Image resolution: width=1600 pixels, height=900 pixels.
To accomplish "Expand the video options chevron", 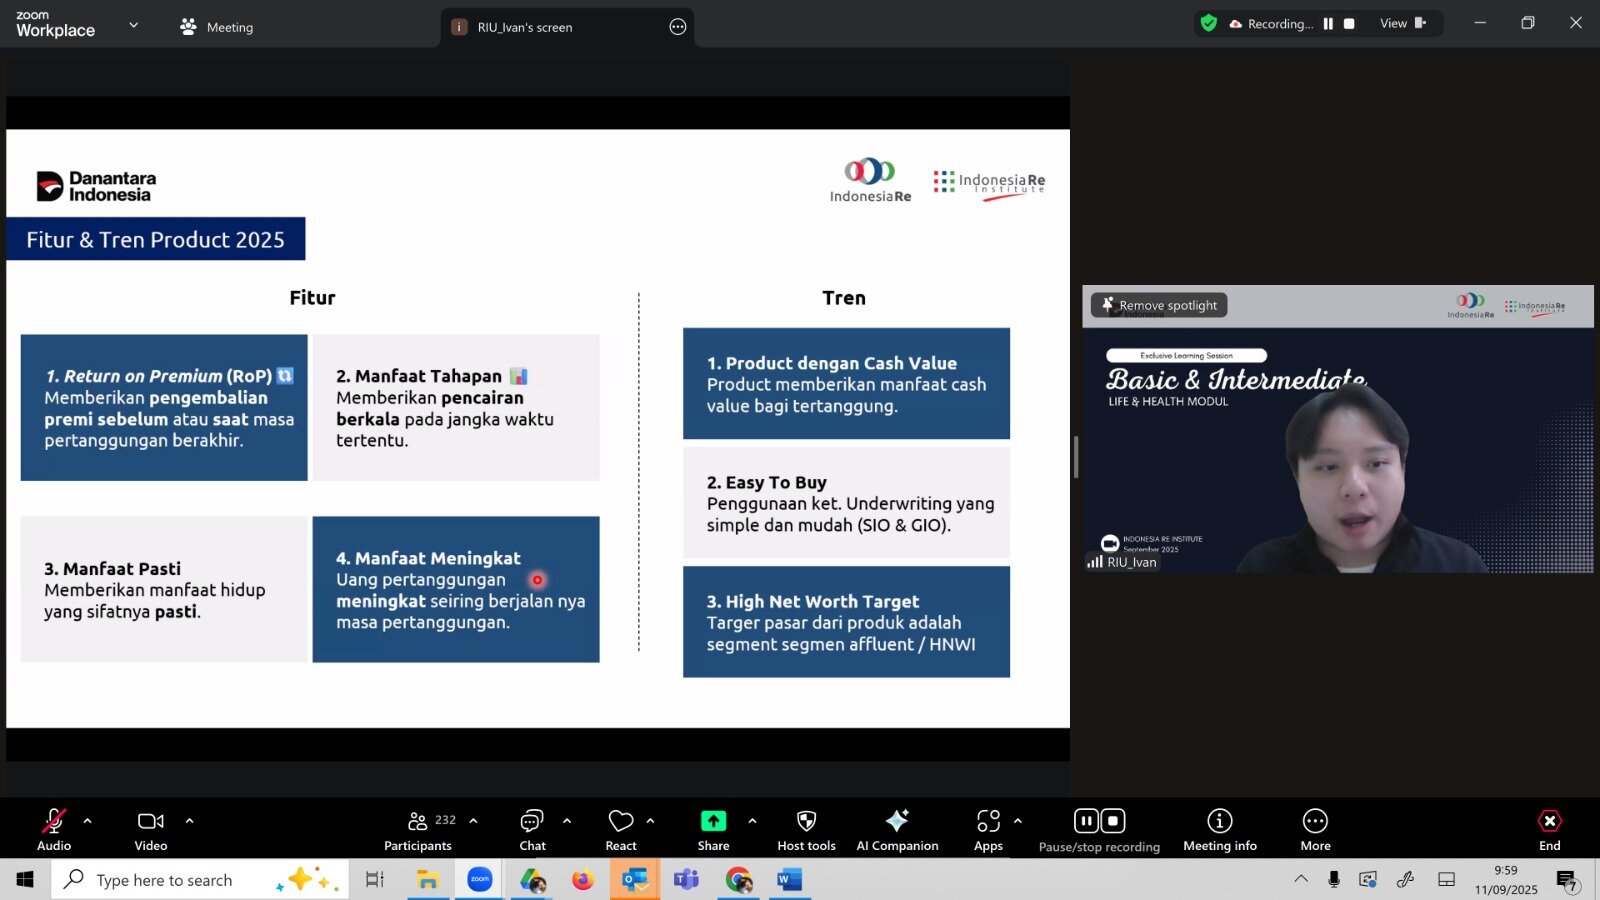I will click(x=189, y=821).
